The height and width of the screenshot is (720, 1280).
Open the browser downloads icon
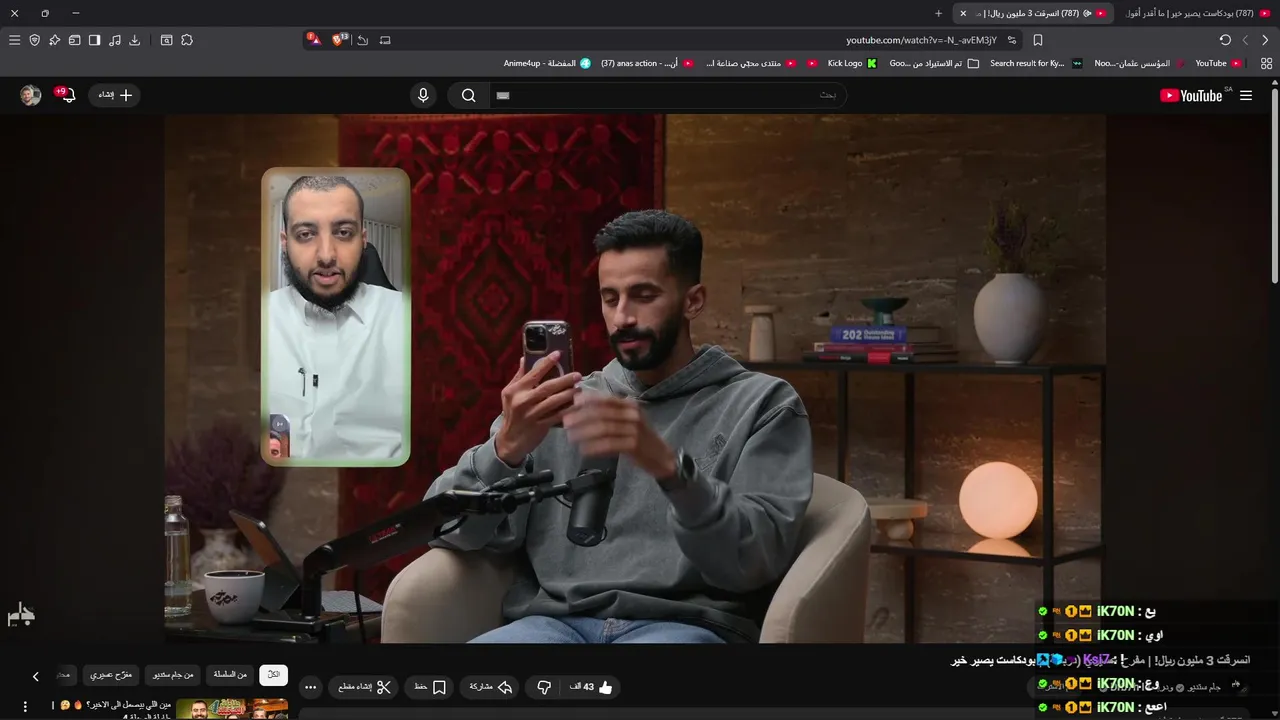pyautogui.click(x=135, y=40)
